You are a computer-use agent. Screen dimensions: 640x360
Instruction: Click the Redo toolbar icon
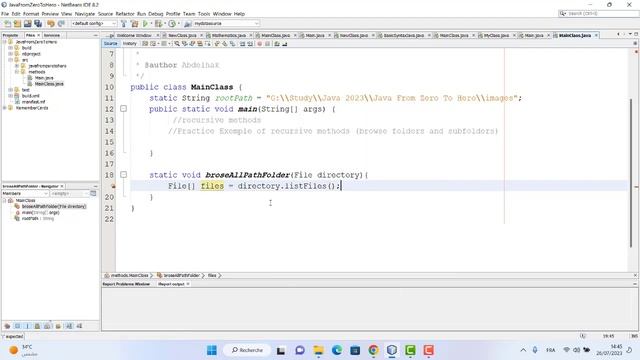61,24
